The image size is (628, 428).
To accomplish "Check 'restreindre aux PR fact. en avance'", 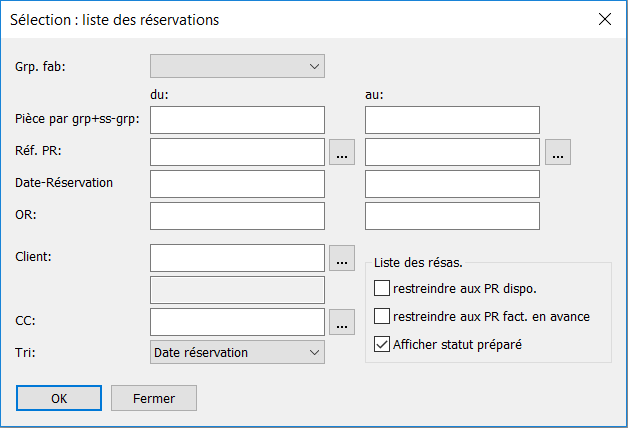I will click(382, 316).
